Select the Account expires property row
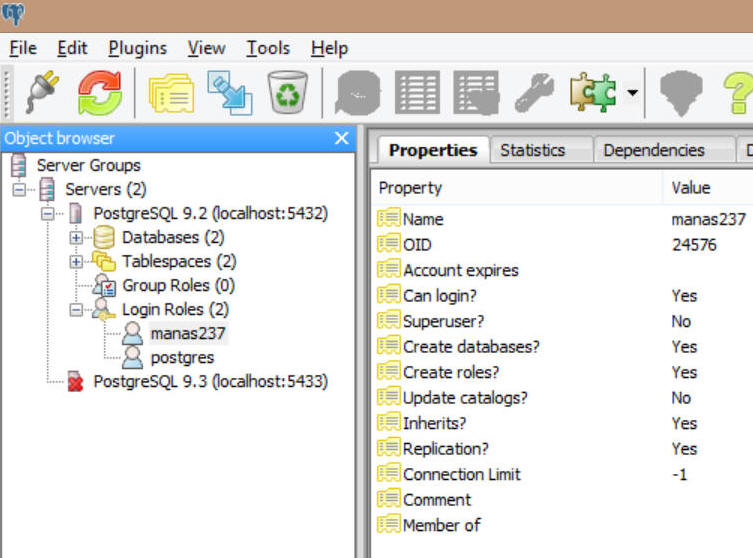This screenshot has height=558, width=753. [563, 270]
